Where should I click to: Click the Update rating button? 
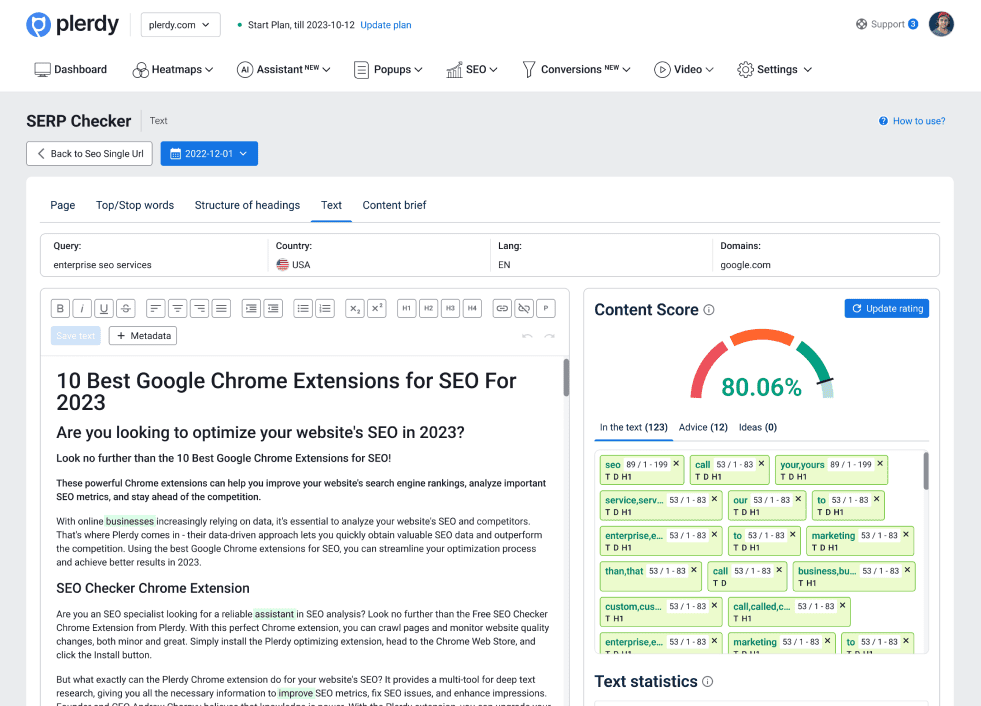886,309
